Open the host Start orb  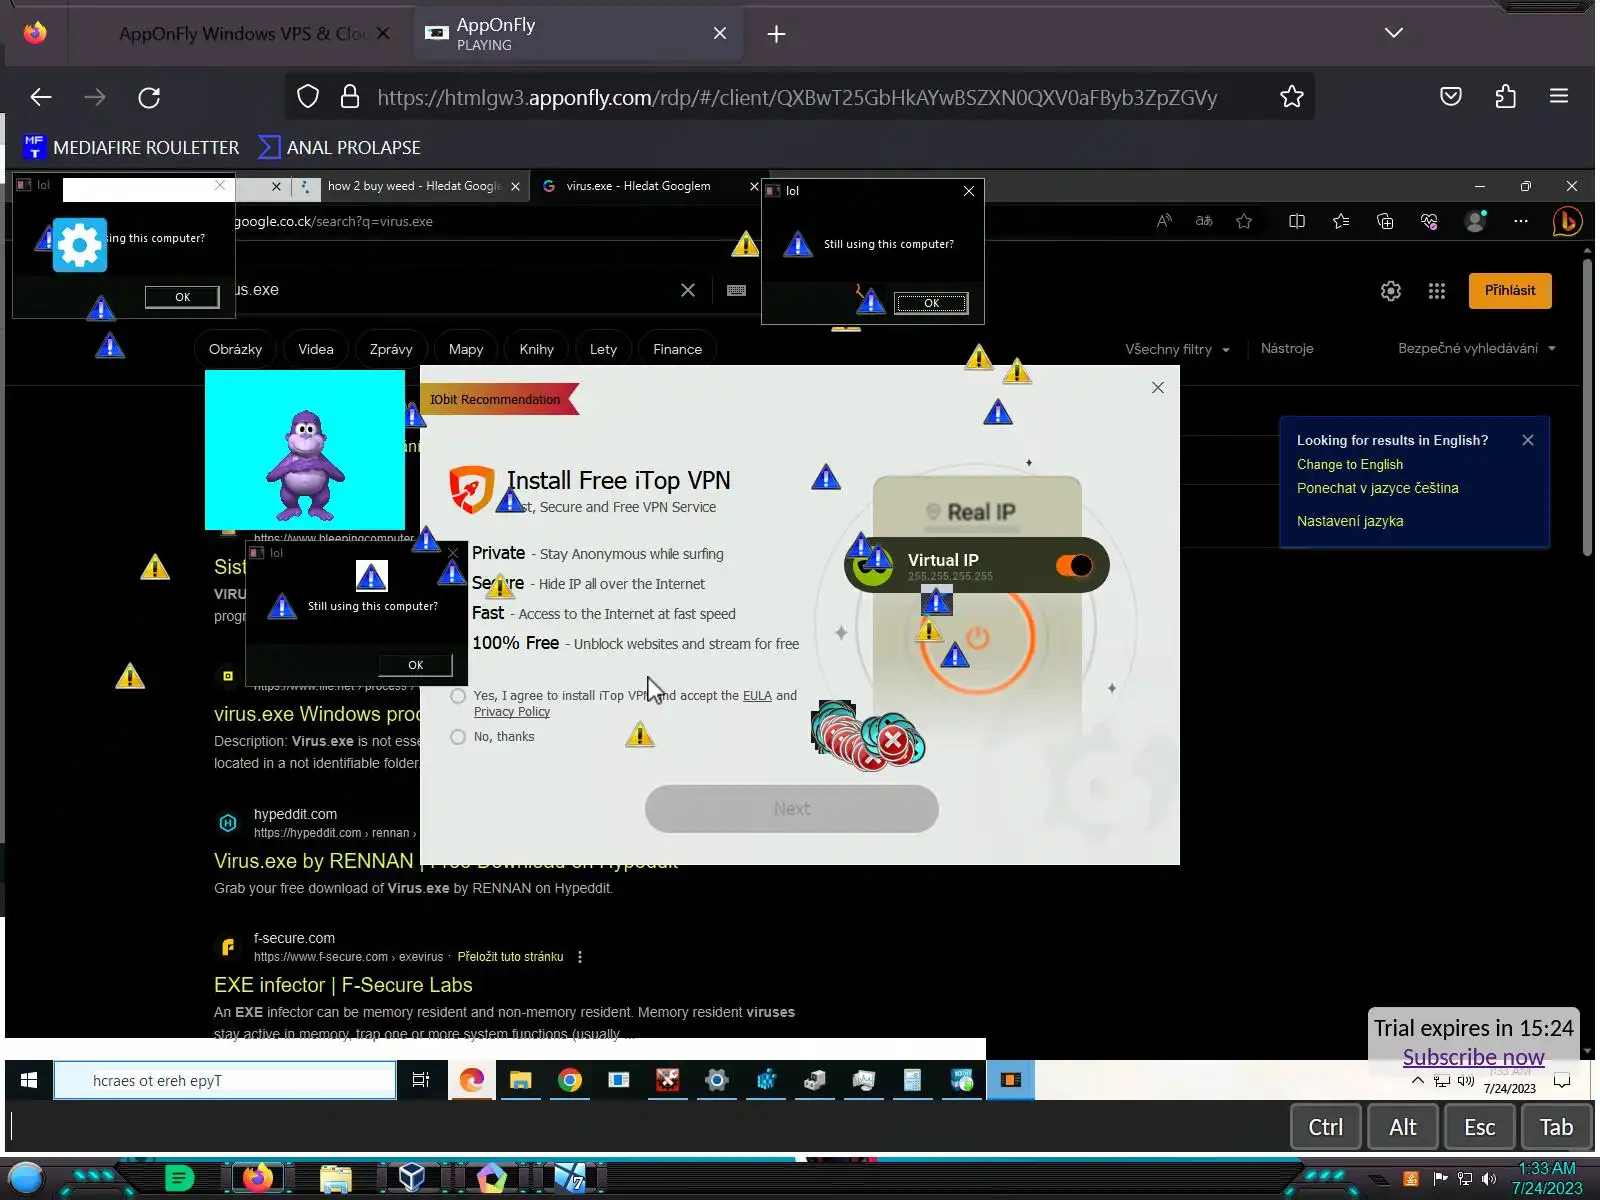coord(27,1178)
